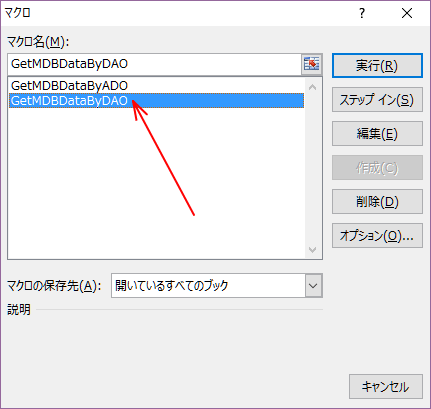The image size is (431, 409).
Task: Select GetMDBDataByDAO in macro list
Action: tap(157, 100)
